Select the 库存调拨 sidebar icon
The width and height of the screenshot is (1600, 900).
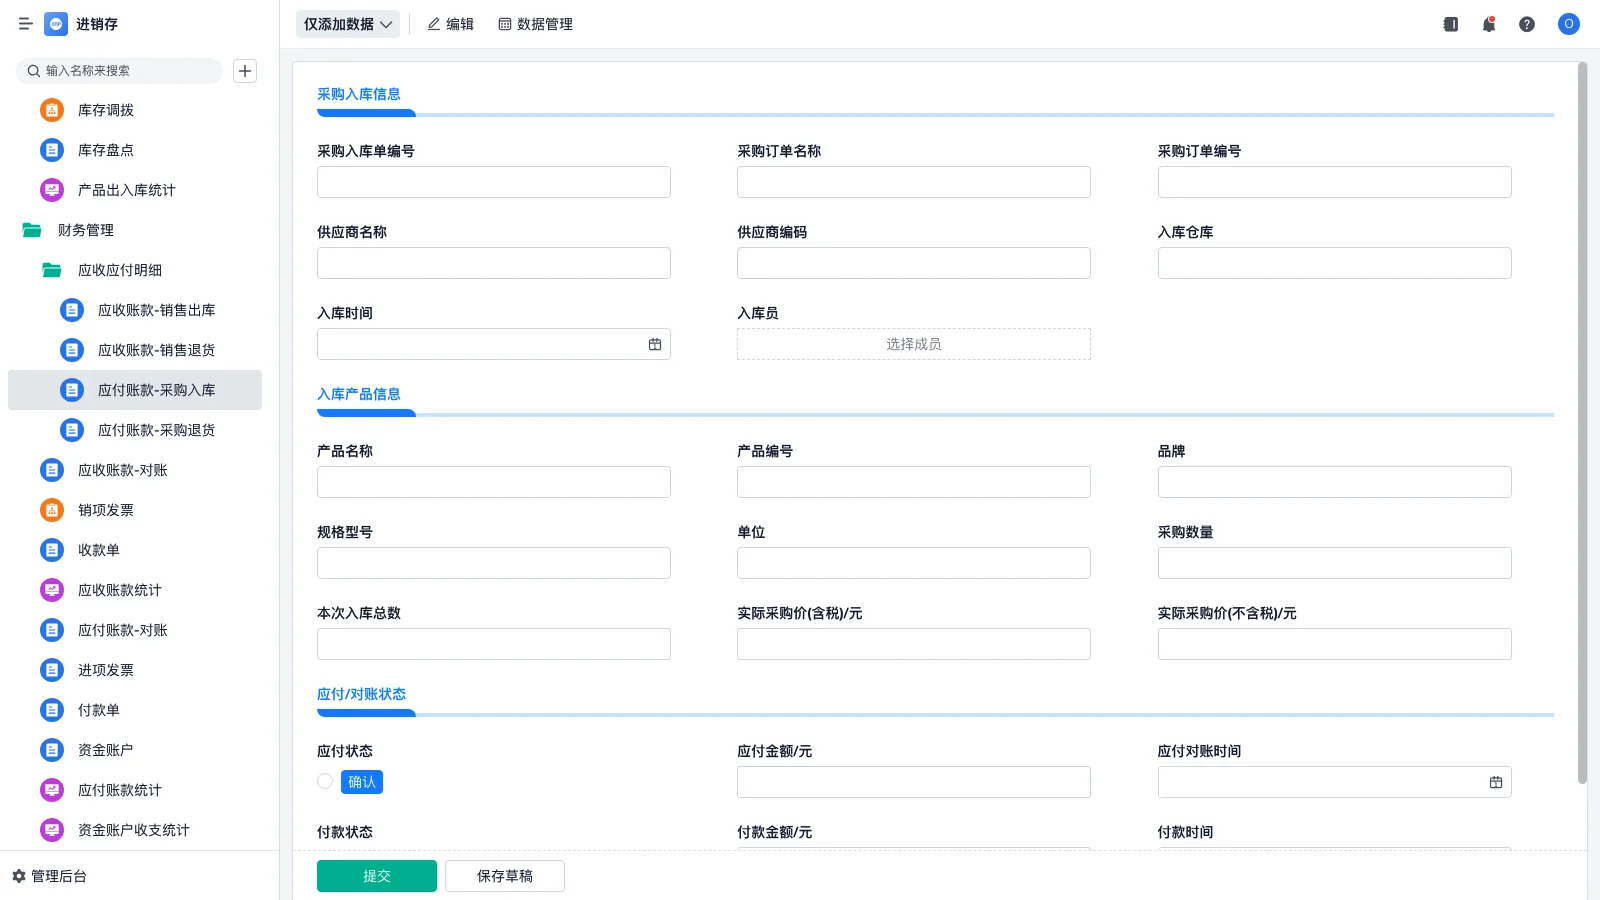click(51, 110)
